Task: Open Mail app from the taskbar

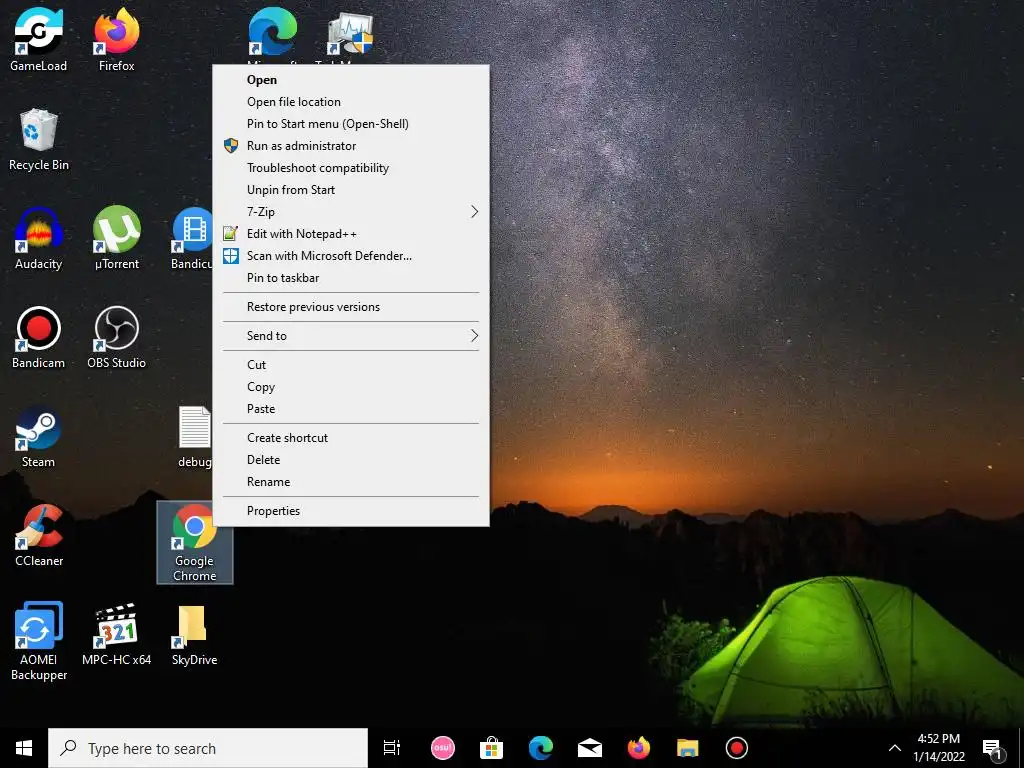Action: [x=590, y=748]
